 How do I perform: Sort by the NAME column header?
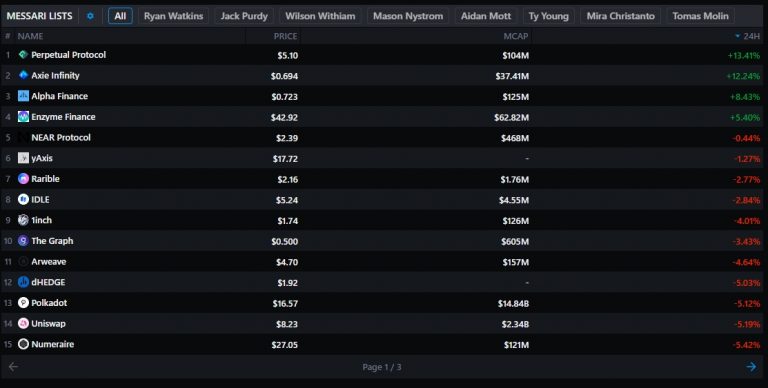point(30,36)
